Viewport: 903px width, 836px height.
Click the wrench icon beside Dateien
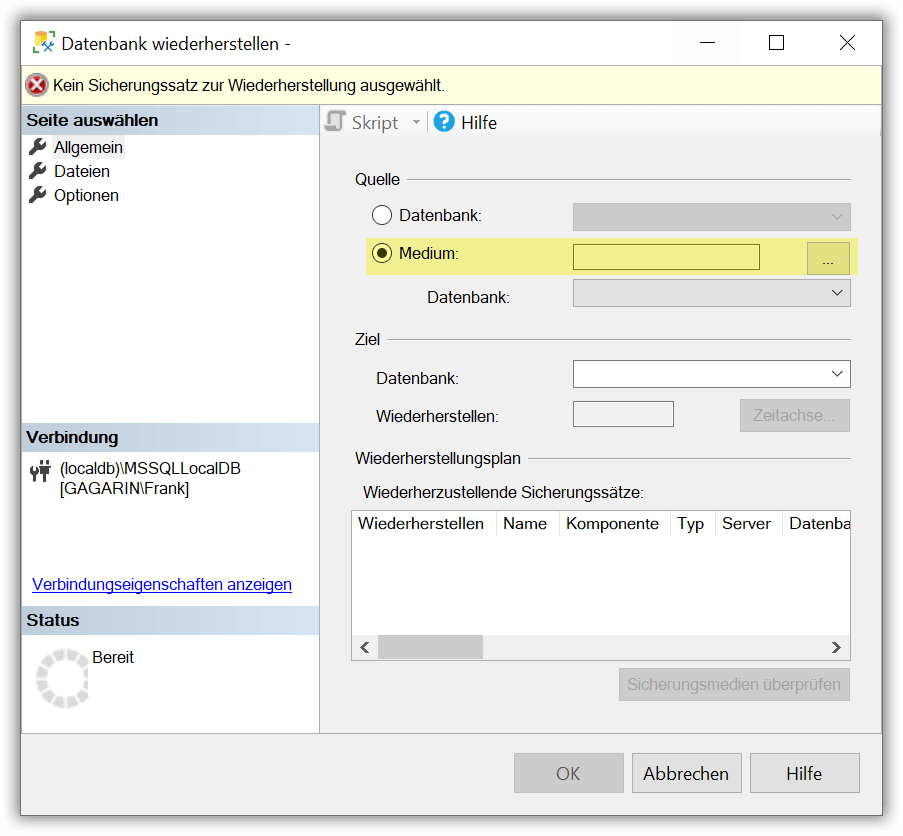(x=38, y=171)
